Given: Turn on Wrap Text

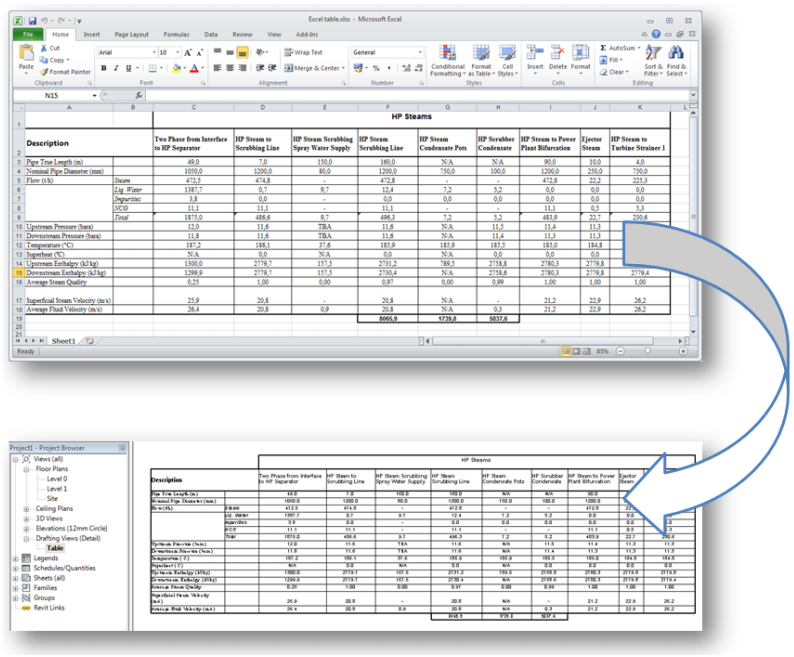Looking at the screenshot, I should (303, 52).
